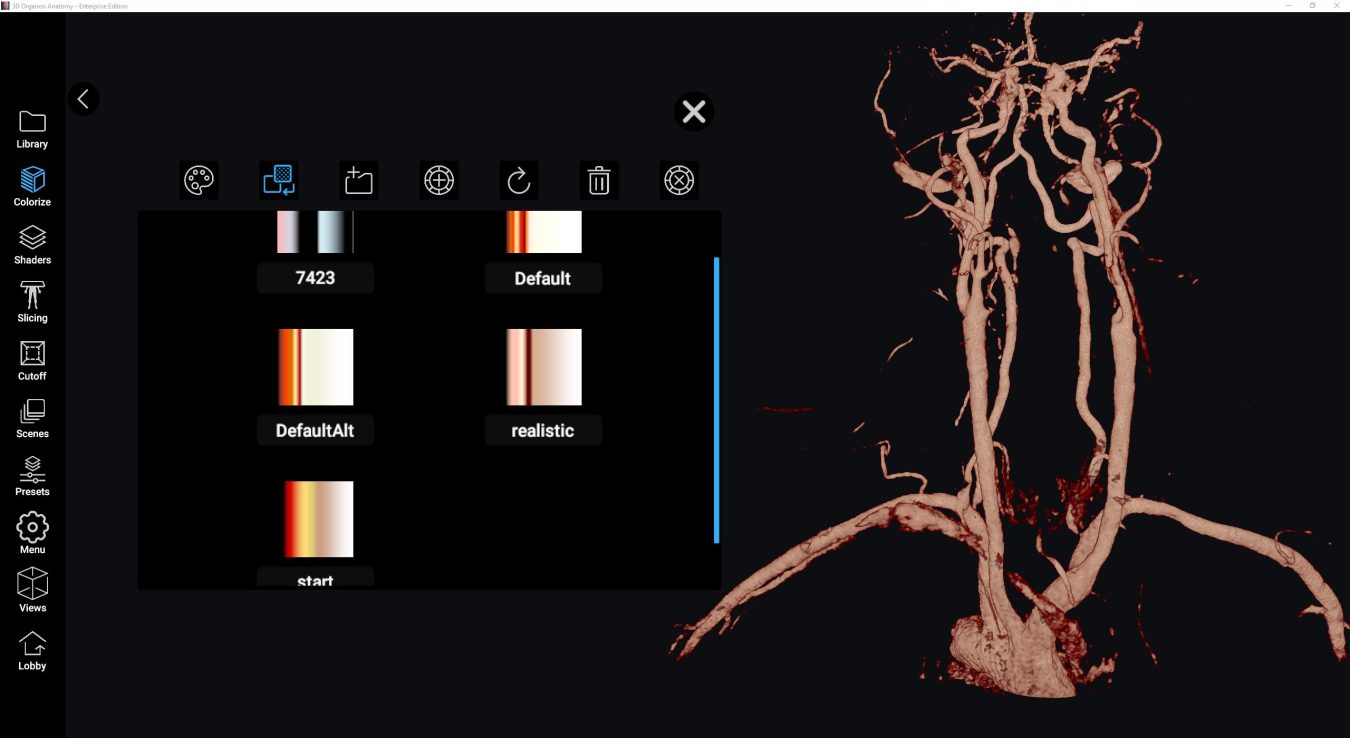Select the Slicing tool
1350x738 pixels.
point(32,301)
